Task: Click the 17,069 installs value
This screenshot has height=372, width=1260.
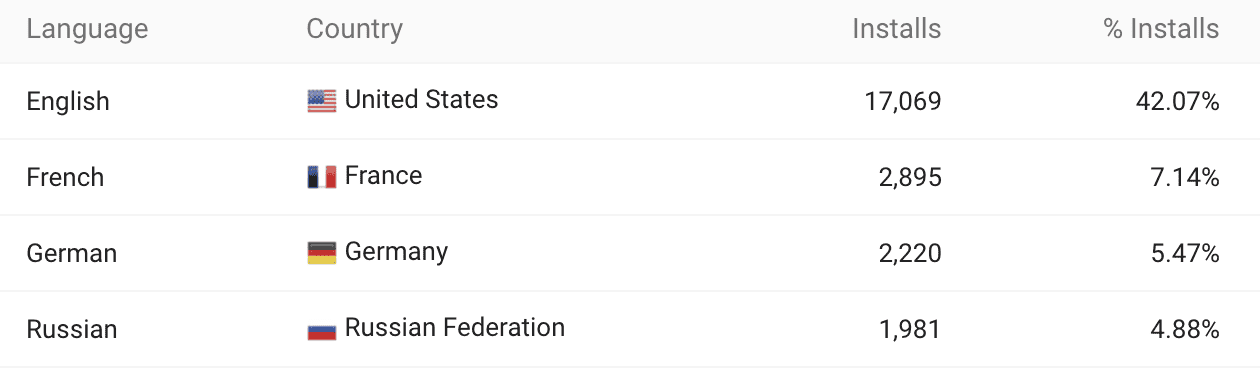Action: [x=901, y=102]
